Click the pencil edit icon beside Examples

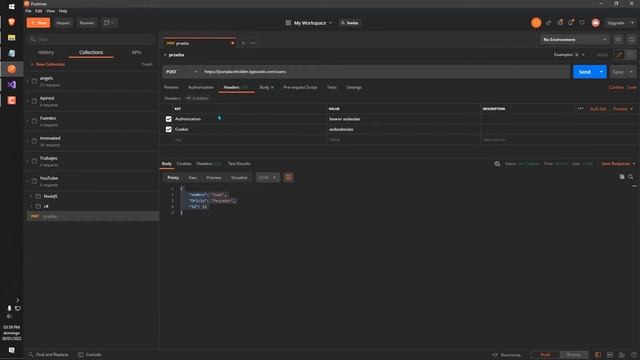point(619,55)
